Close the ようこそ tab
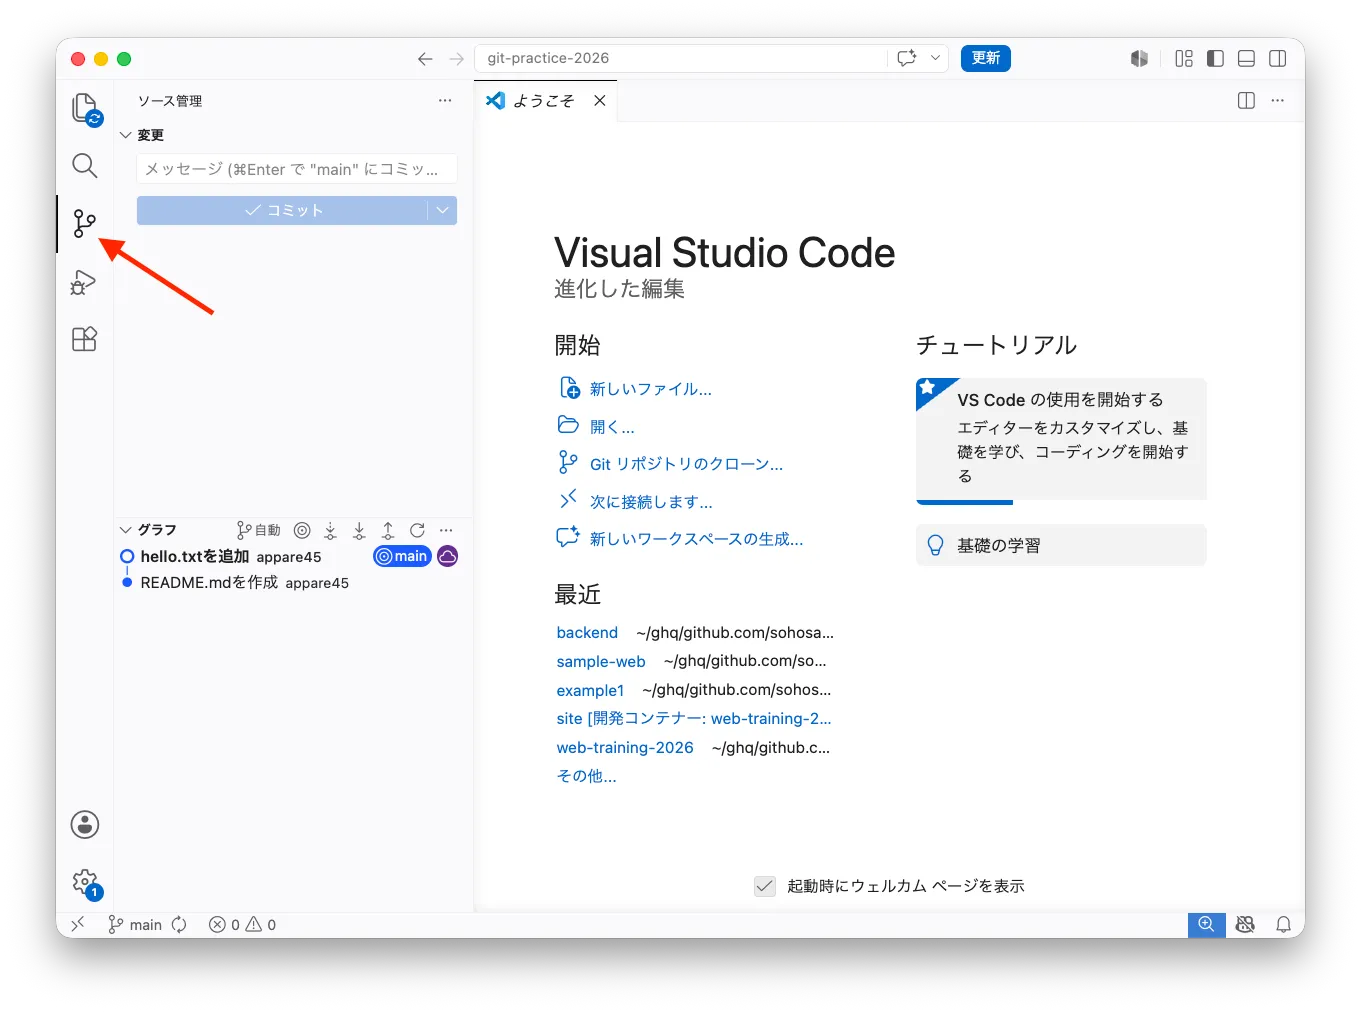 tap(600, 101)
